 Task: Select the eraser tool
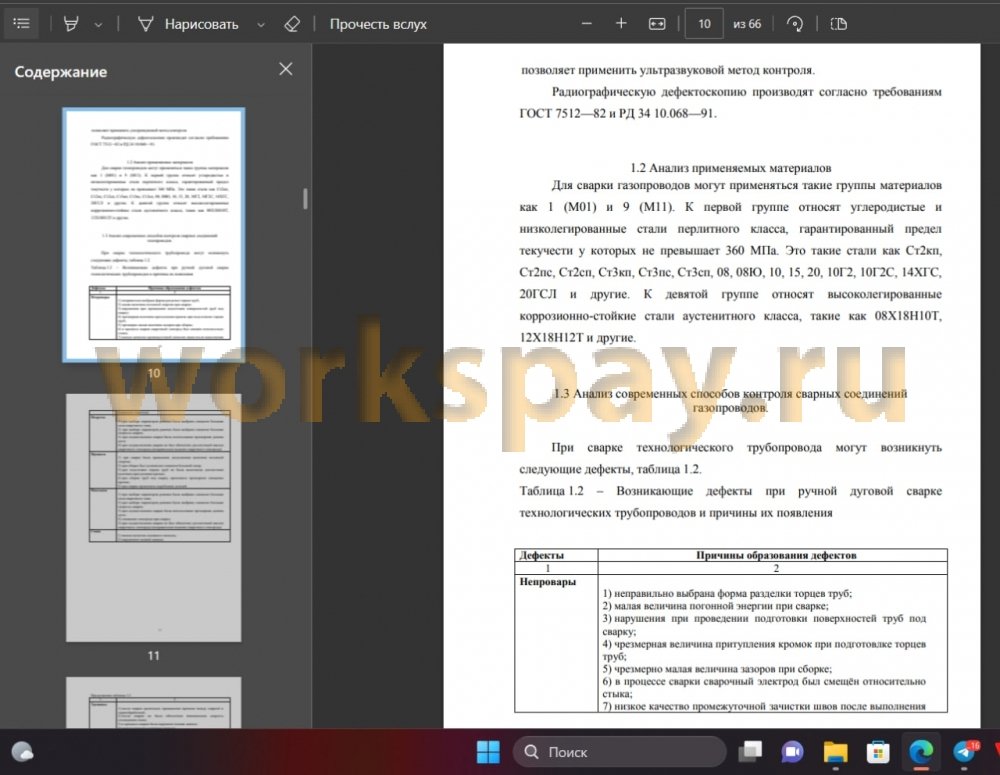(x=291, y=24)
